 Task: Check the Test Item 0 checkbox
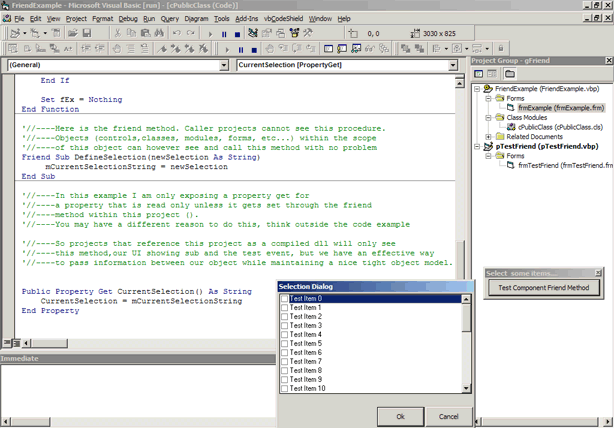285,299
